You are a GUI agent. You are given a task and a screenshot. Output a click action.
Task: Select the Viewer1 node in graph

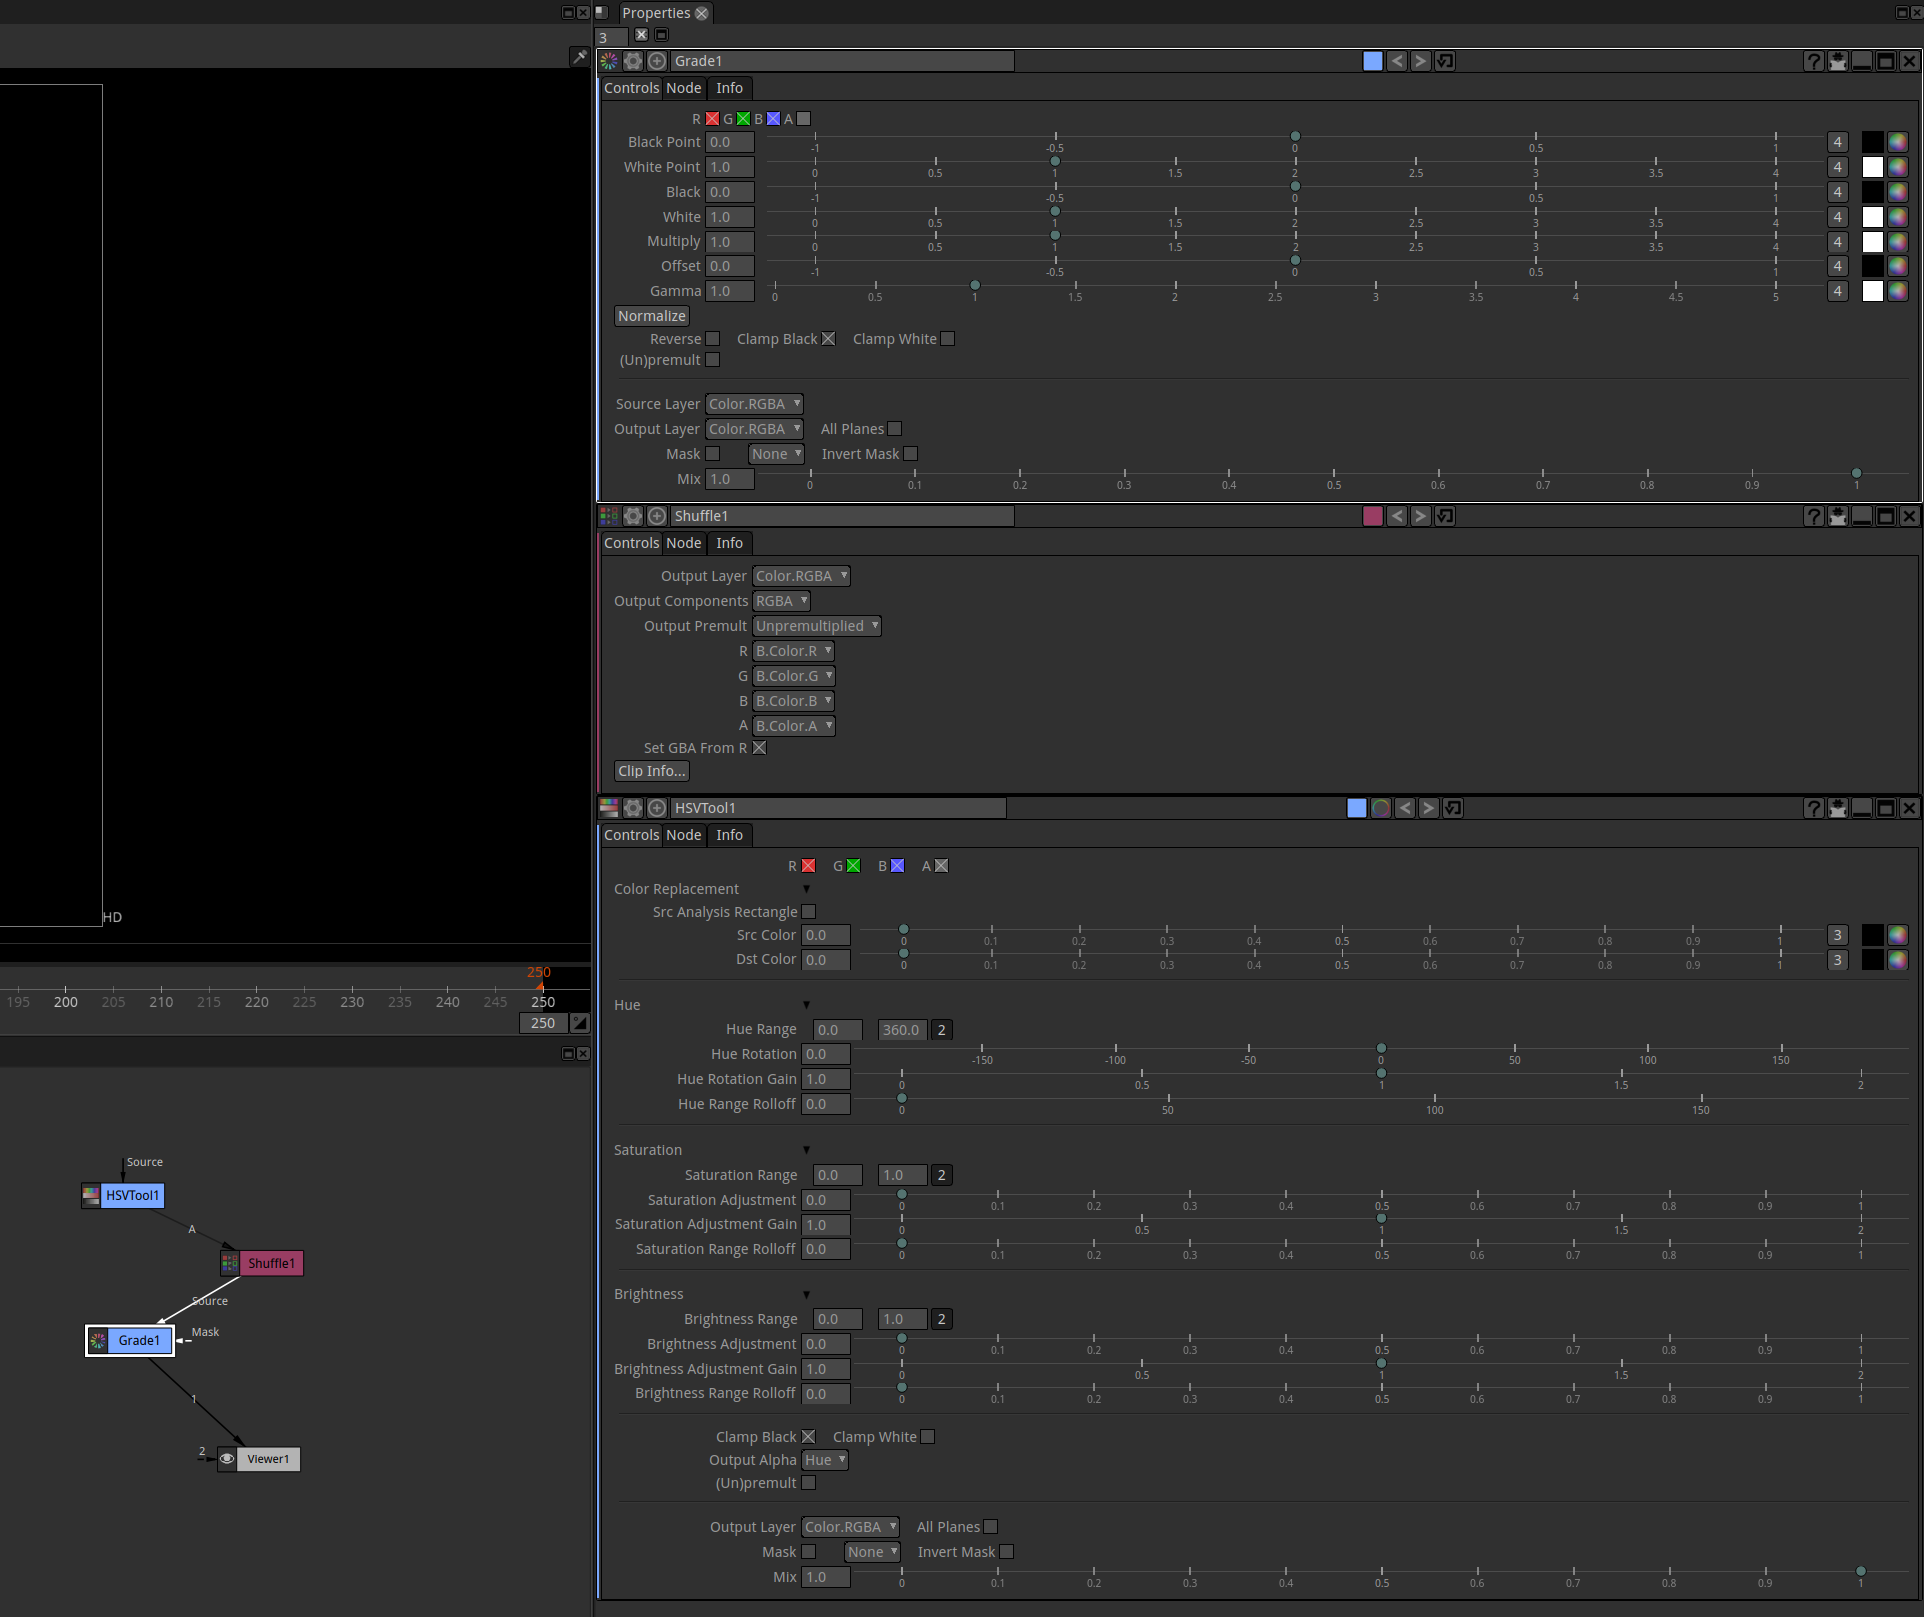point(268,1459)
